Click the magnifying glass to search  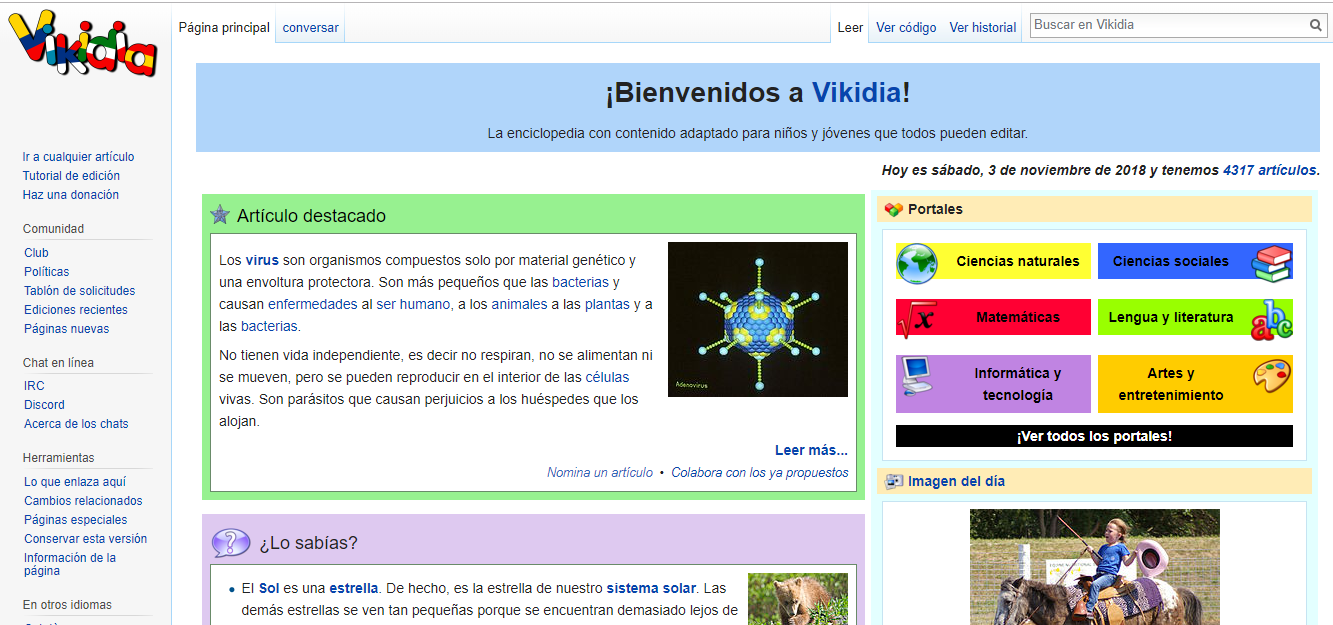[1315, 25]
